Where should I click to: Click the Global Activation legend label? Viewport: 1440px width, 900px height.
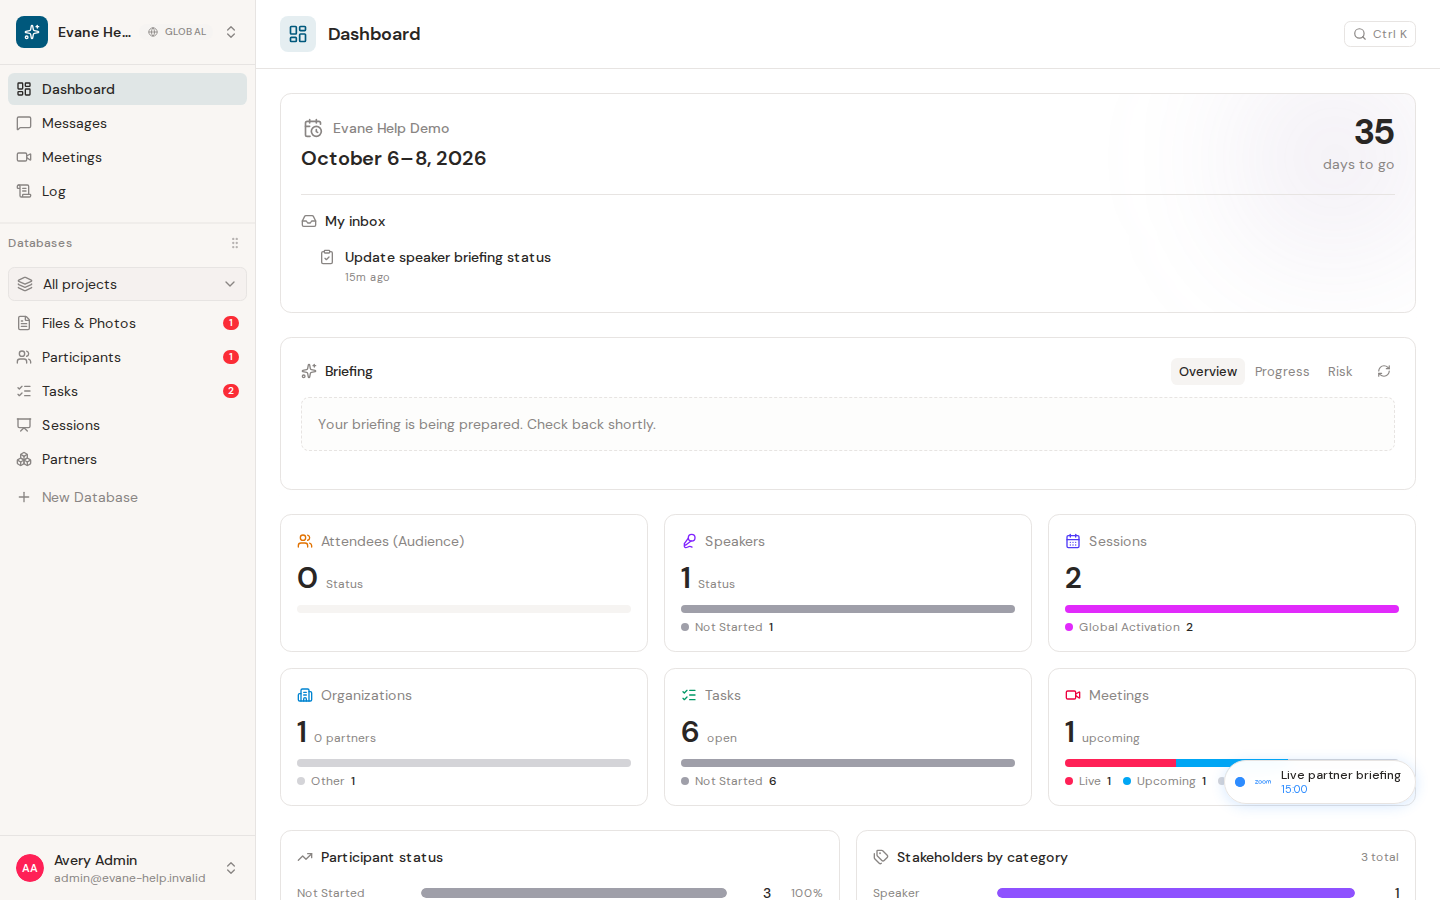click(1129, 627)
